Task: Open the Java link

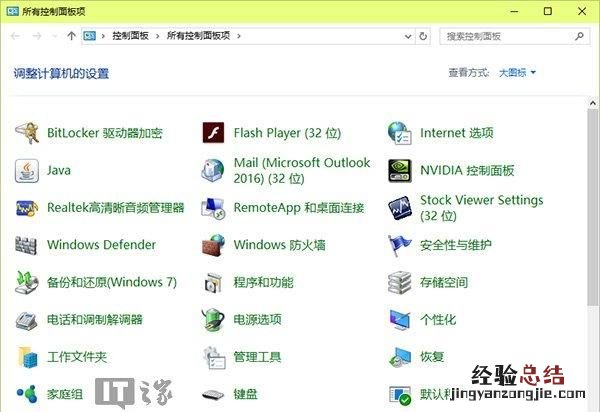Action: [x=59, y=171]
